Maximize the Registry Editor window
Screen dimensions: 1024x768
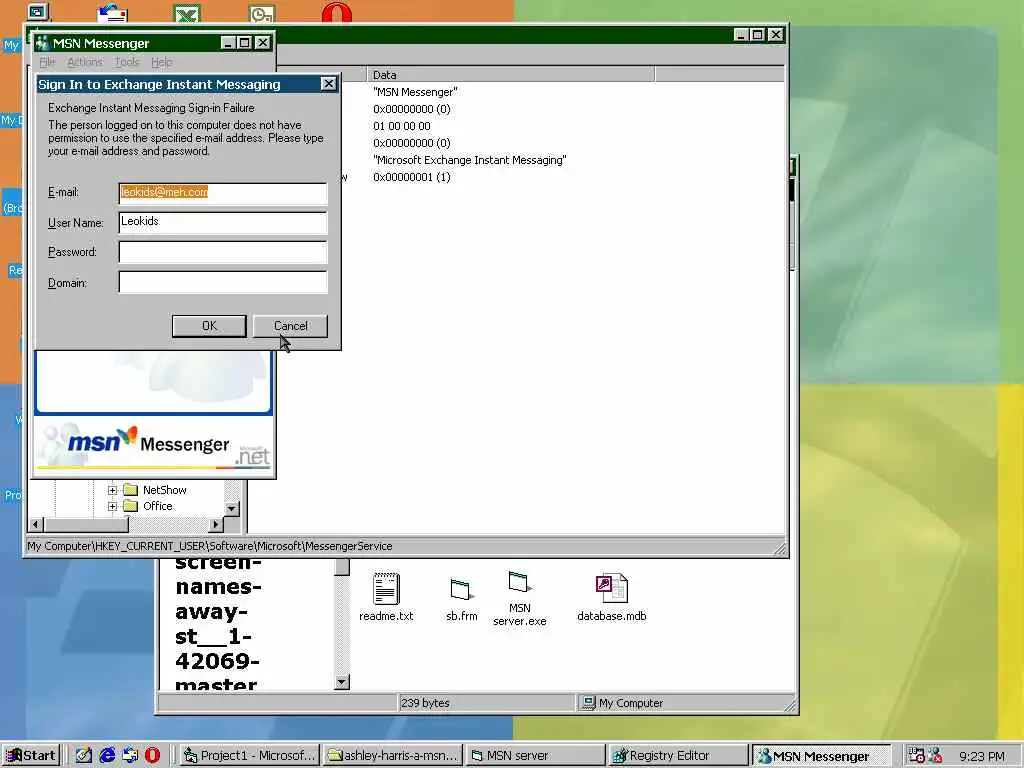tap(757, 35)
